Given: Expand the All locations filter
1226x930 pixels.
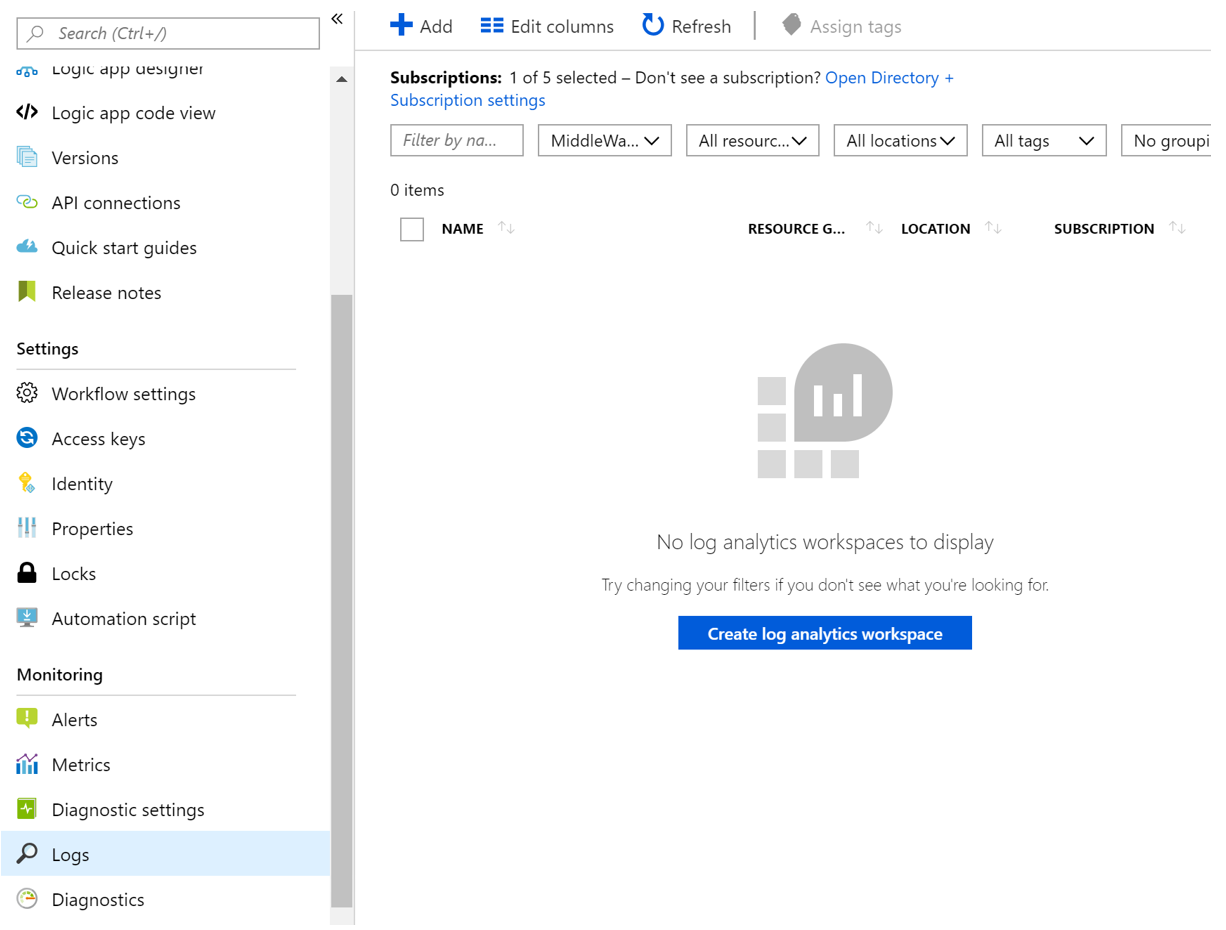Looking at the screenshot, I should pos(900,140).
